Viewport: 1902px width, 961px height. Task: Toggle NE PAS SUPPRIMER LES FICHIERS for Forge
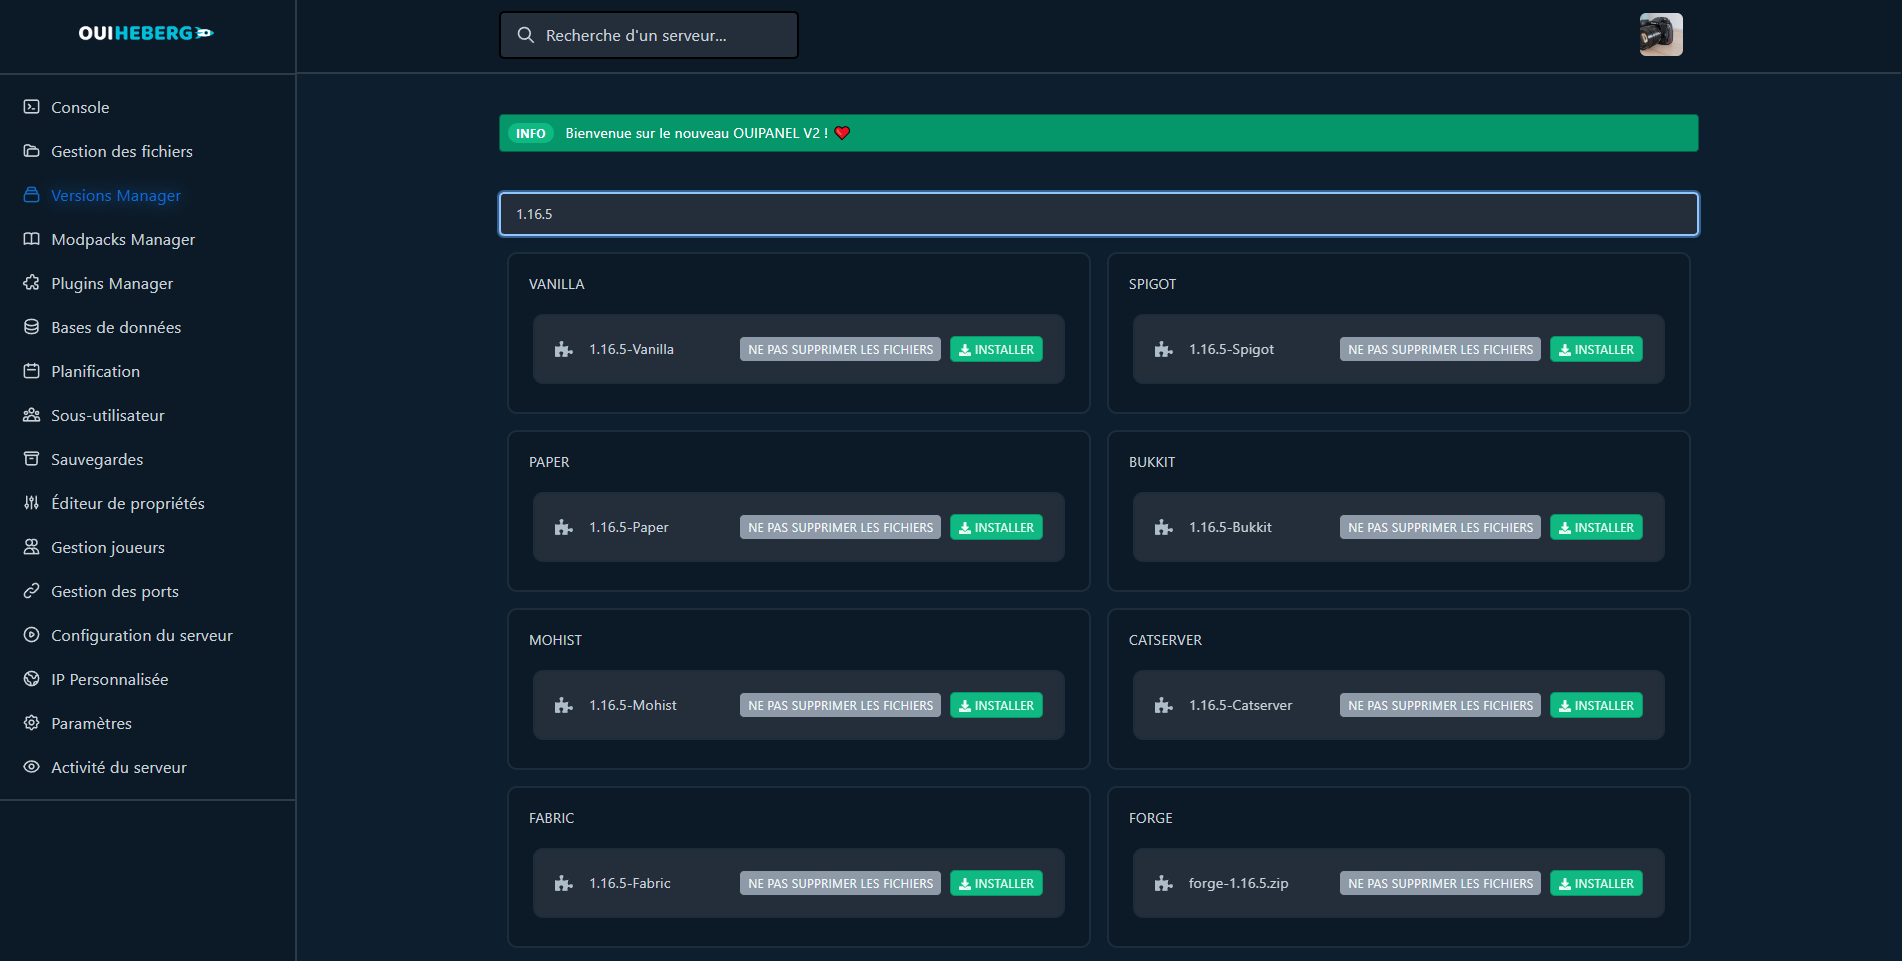(1440, 883)
